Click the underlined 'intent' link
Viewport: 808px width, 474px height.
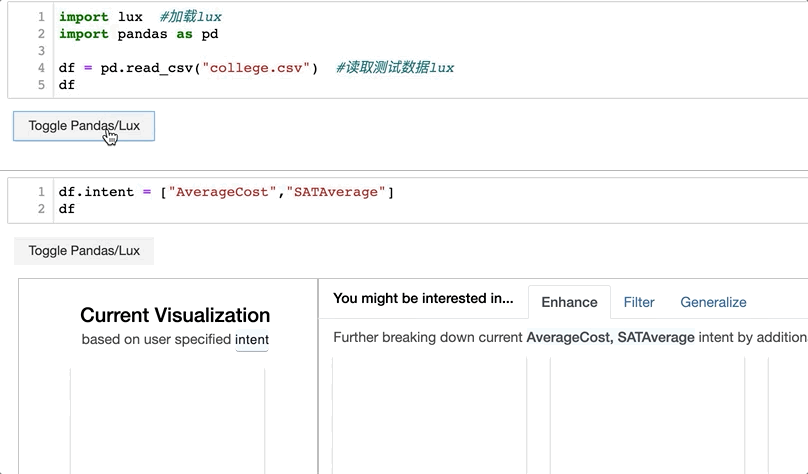[252, 340]
